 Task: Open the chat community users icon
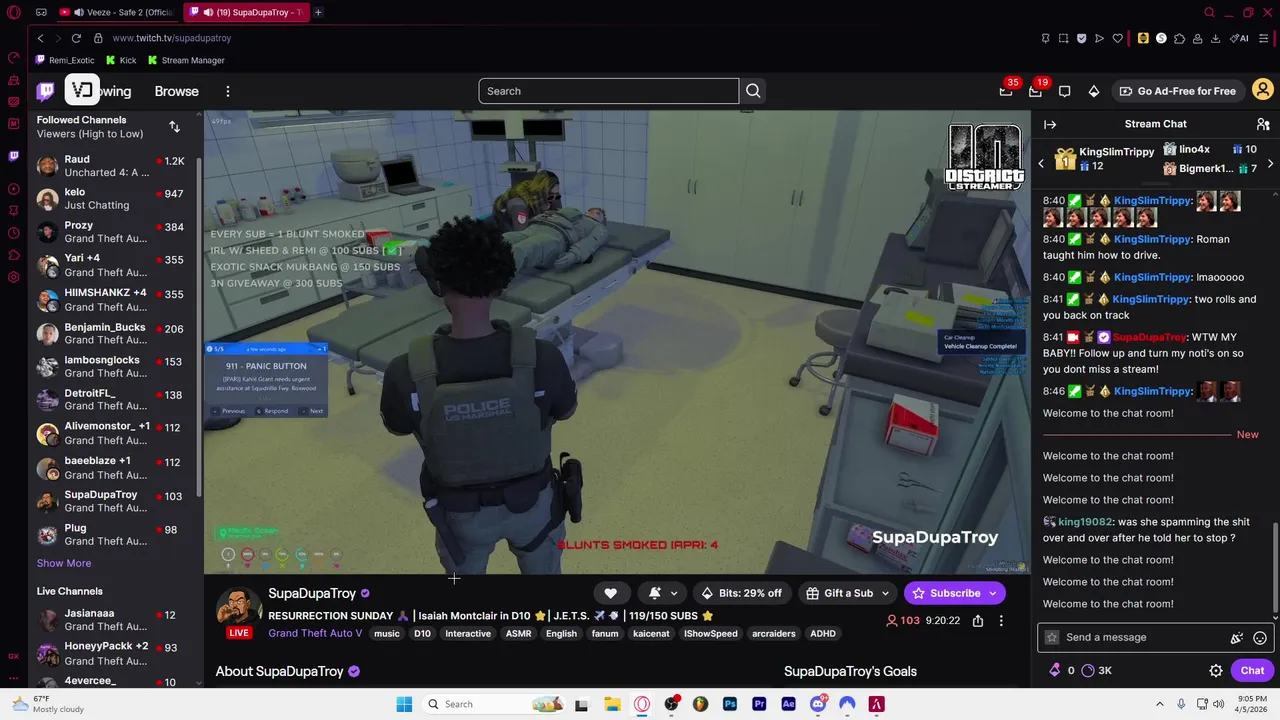pyautogui.click(x=1263, y=124)
